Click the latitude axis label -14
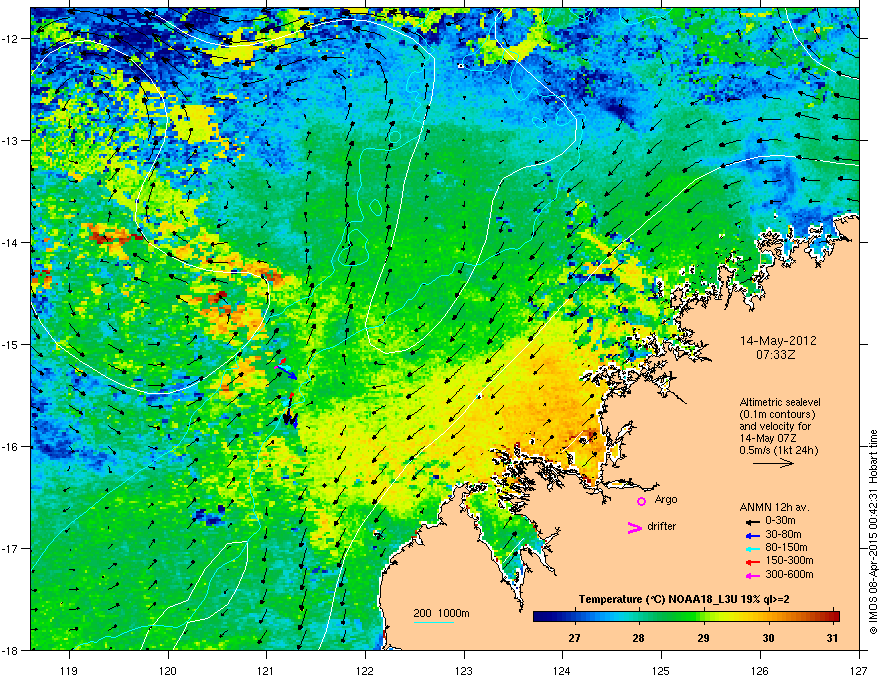 (11, 242)
